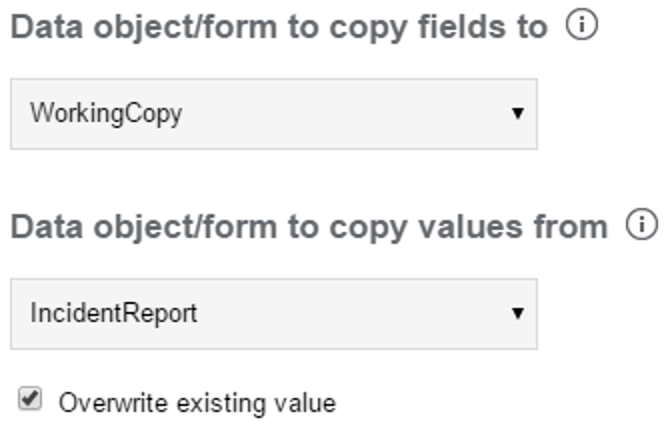Select the "IncidentReport" text in second dropdown

114,313
